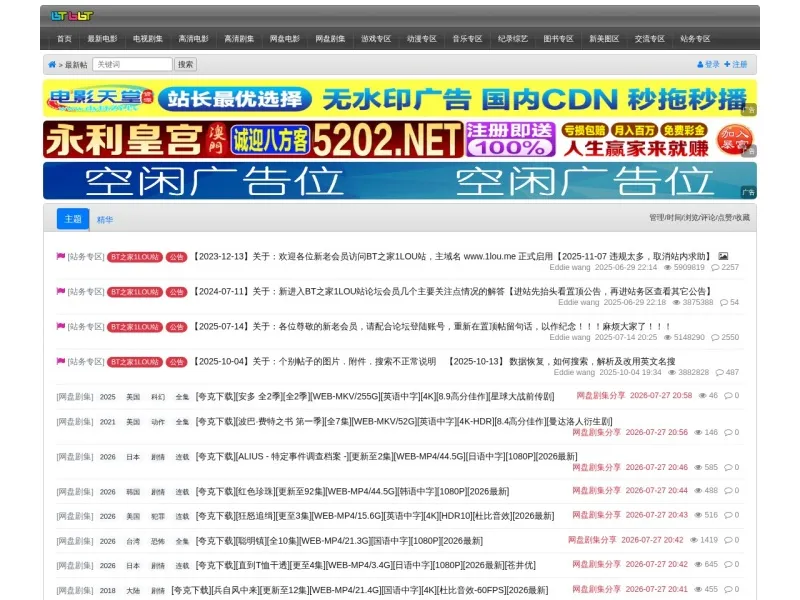The width and height of the screenshot is (800, 600).
Task: Click the eye views icon beside 3875388
Action: 676,303
